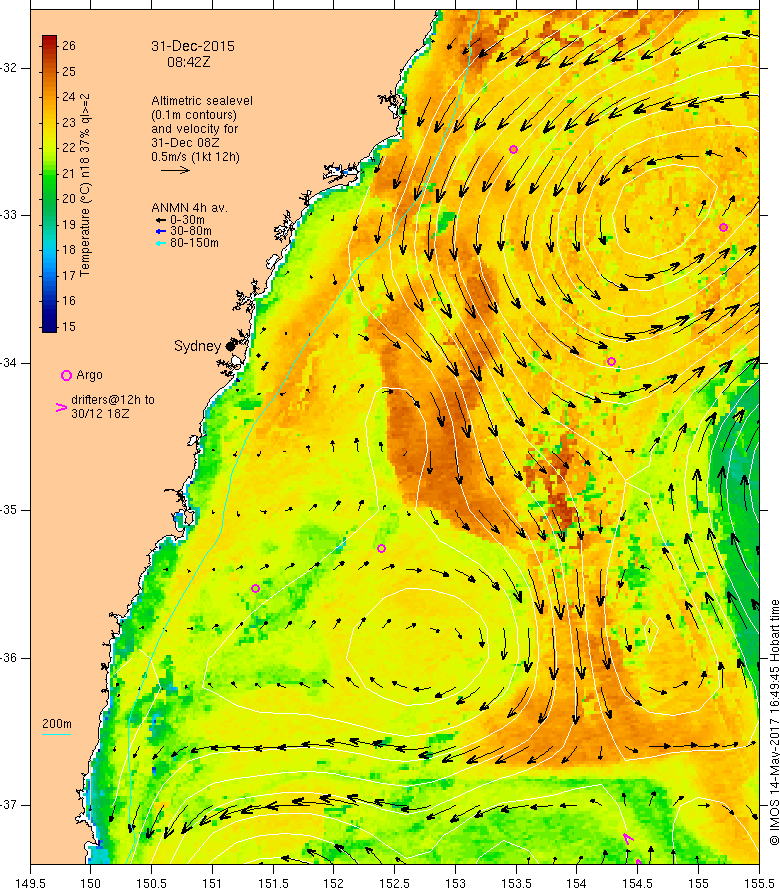Click the Argo magenta circle legend icon
This screenshot has width=780, height=890.
(x=66, y=375)
